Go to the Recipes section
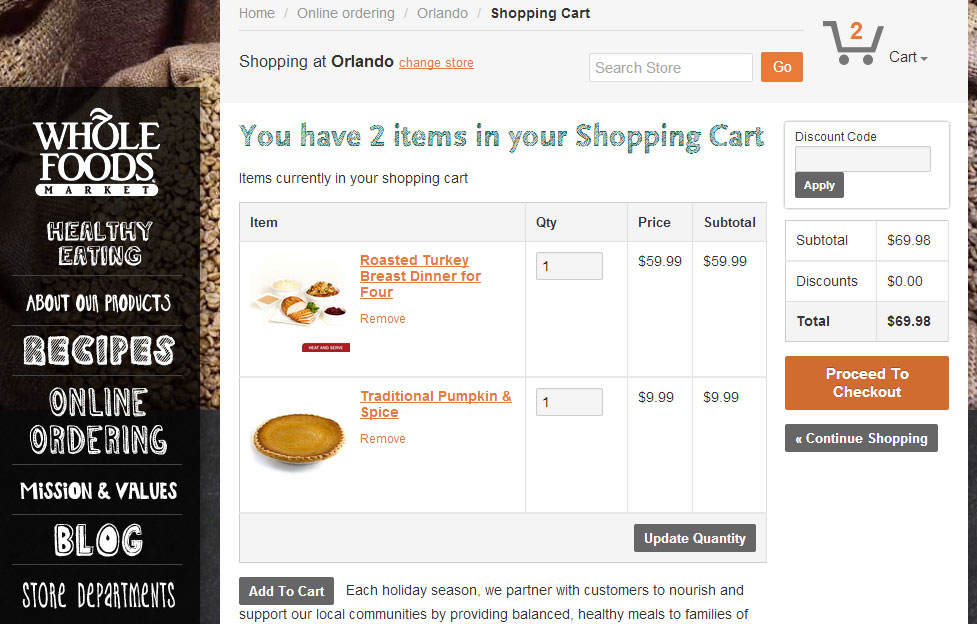This screenshot has height=624, width=977. click(98, 350)
